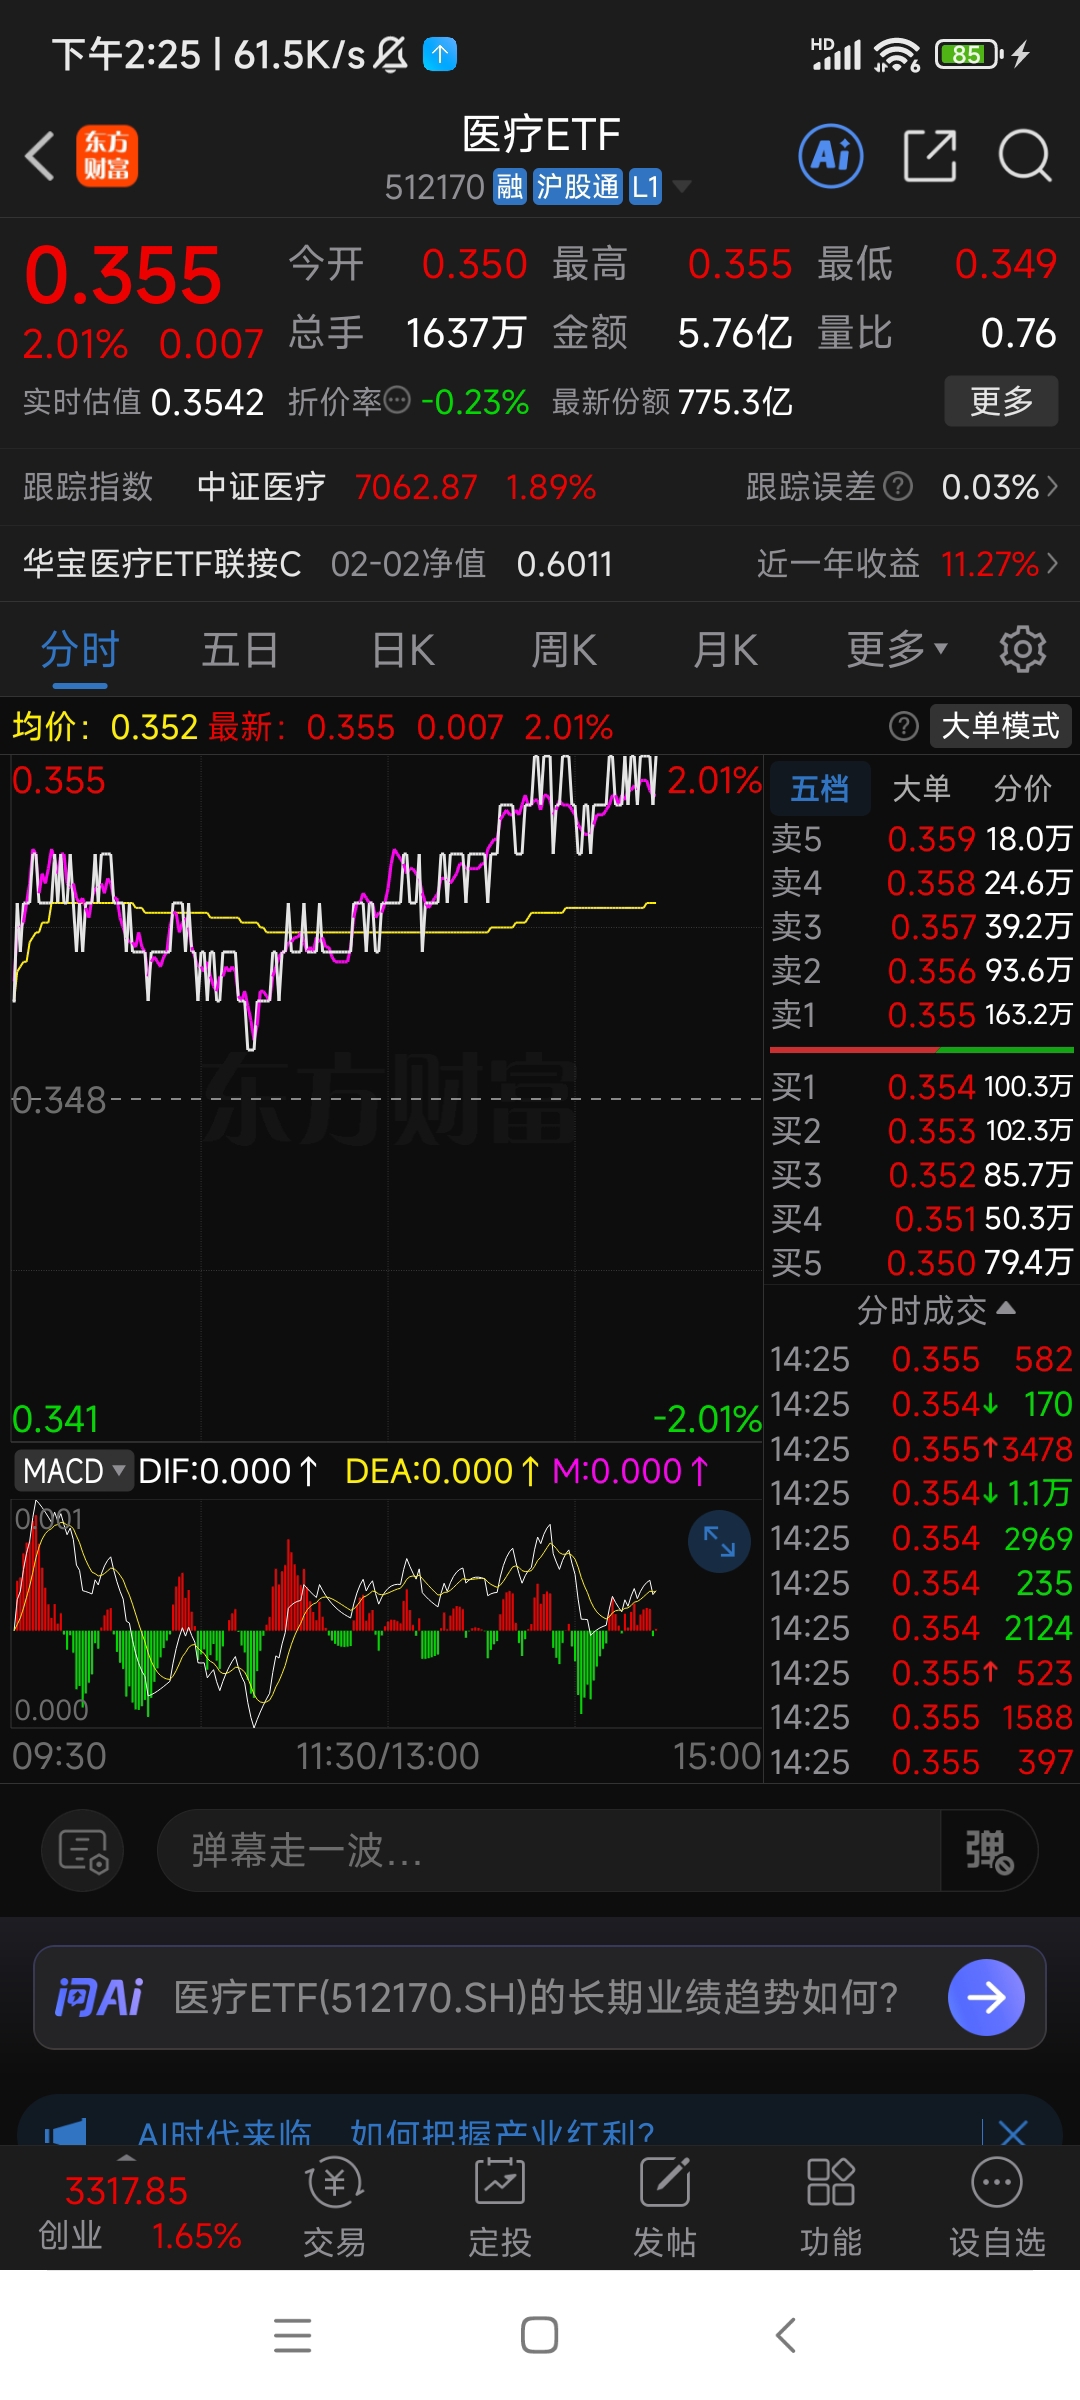
Task: Select the 分时 tab
Action: click(80, 650)
